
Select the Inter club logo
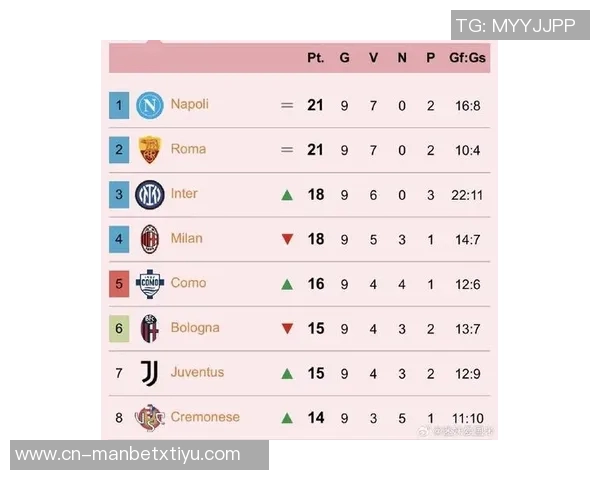tap(150, 194)
